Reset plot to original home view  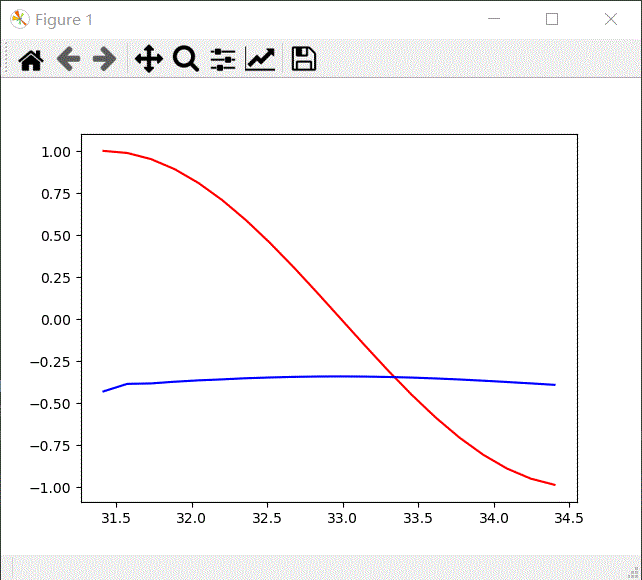coord(31,60)
